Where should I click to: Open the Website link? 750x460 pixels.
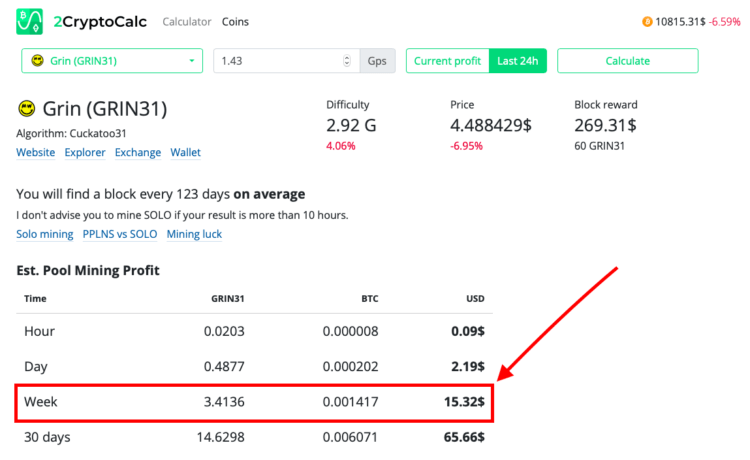[36, 152]
